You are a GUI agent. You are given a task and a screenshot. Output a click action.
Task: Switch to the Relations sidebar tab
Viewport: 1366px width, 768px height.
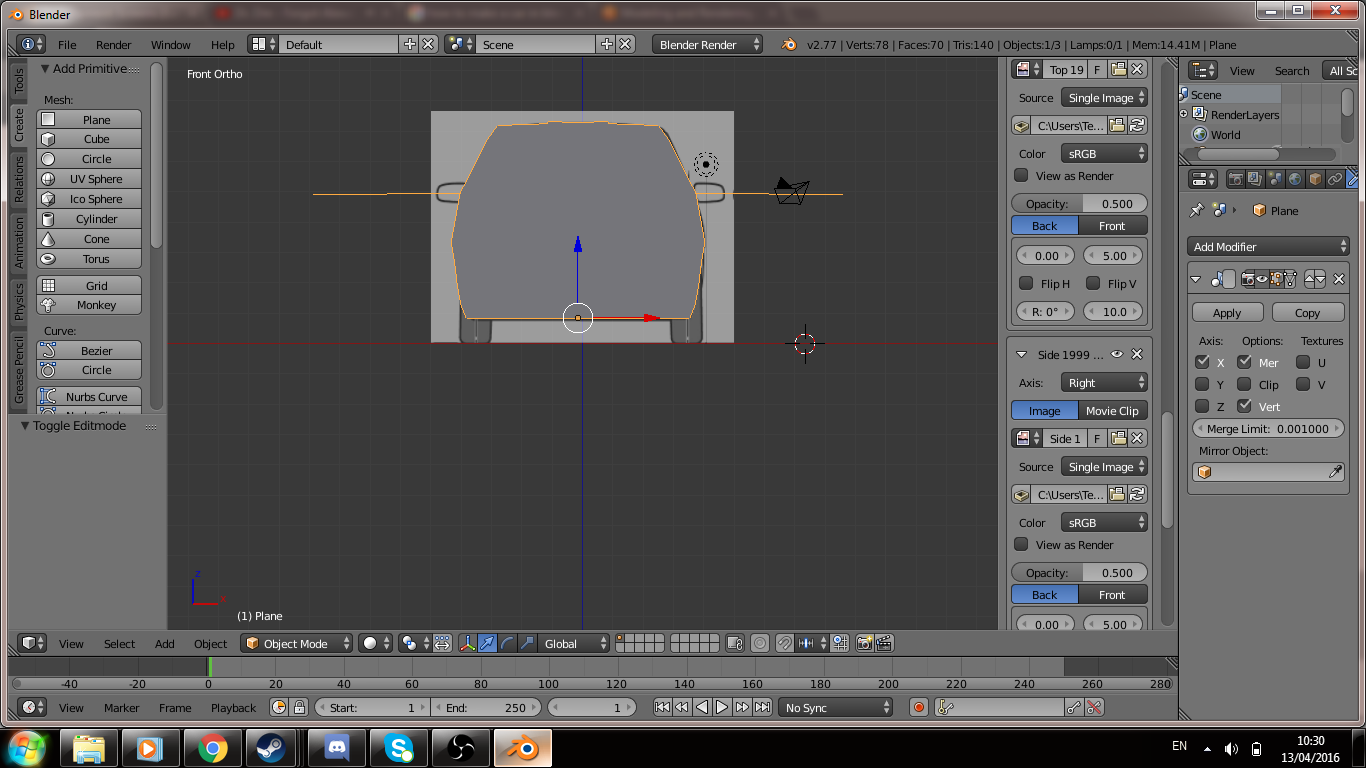tap(18, 181)
